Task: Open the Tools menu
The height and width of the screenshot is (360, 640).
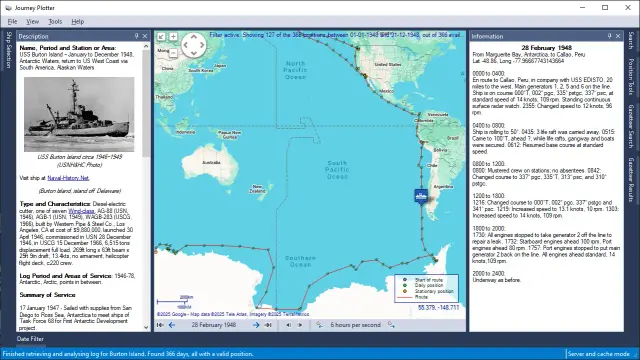Action: [x=55, y=22]
